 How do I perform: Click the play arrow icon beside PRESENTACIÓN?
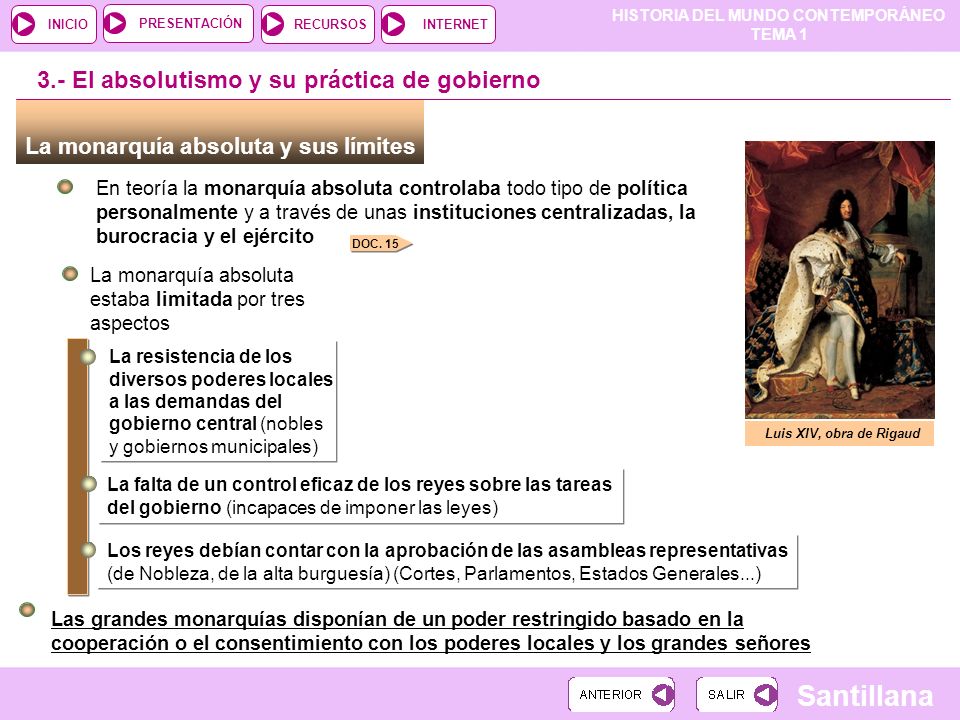point(115,24)
